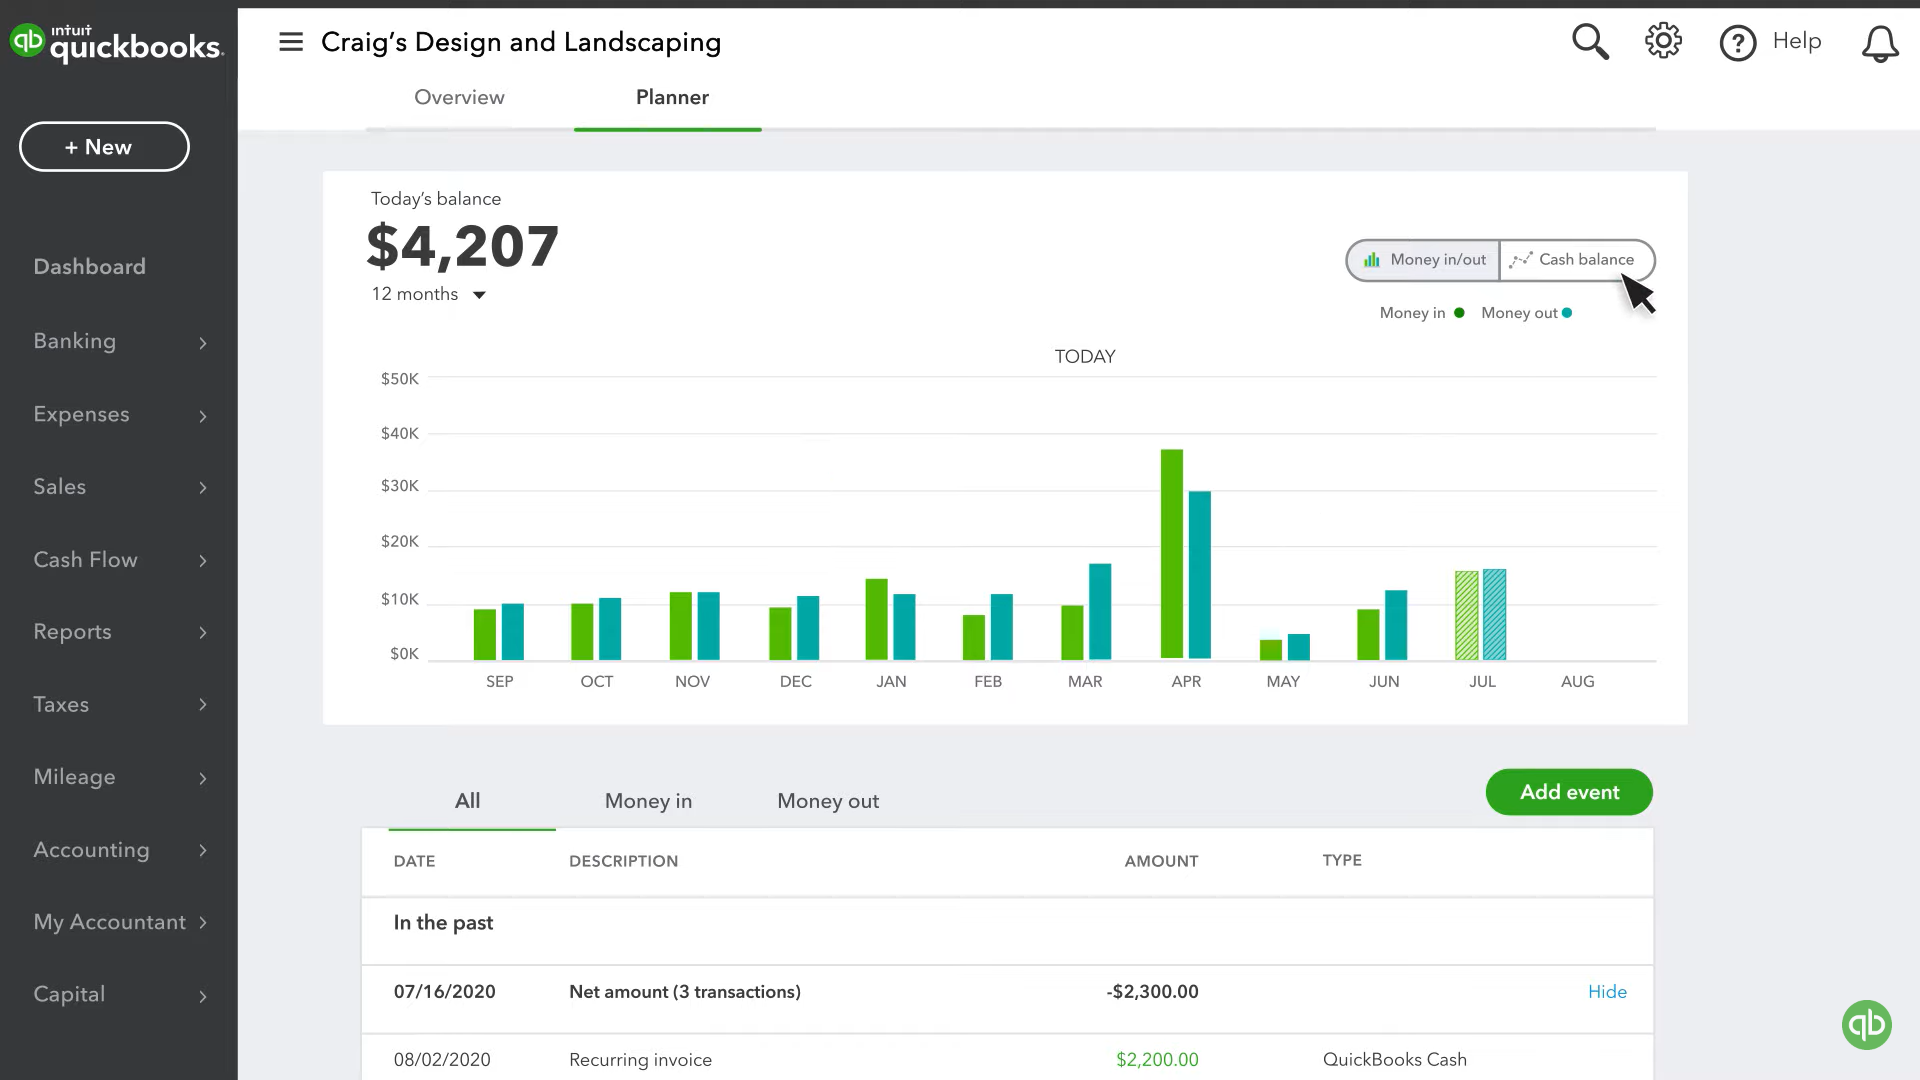Click the New transaction button
This screenshot has width=1920, height=1080.
104,146
